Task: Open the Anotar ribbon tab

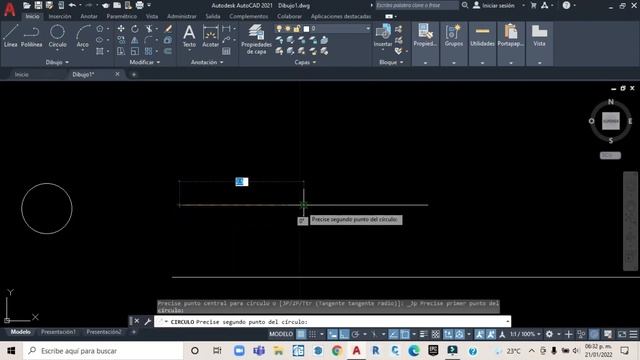Action: coord(89,16)
